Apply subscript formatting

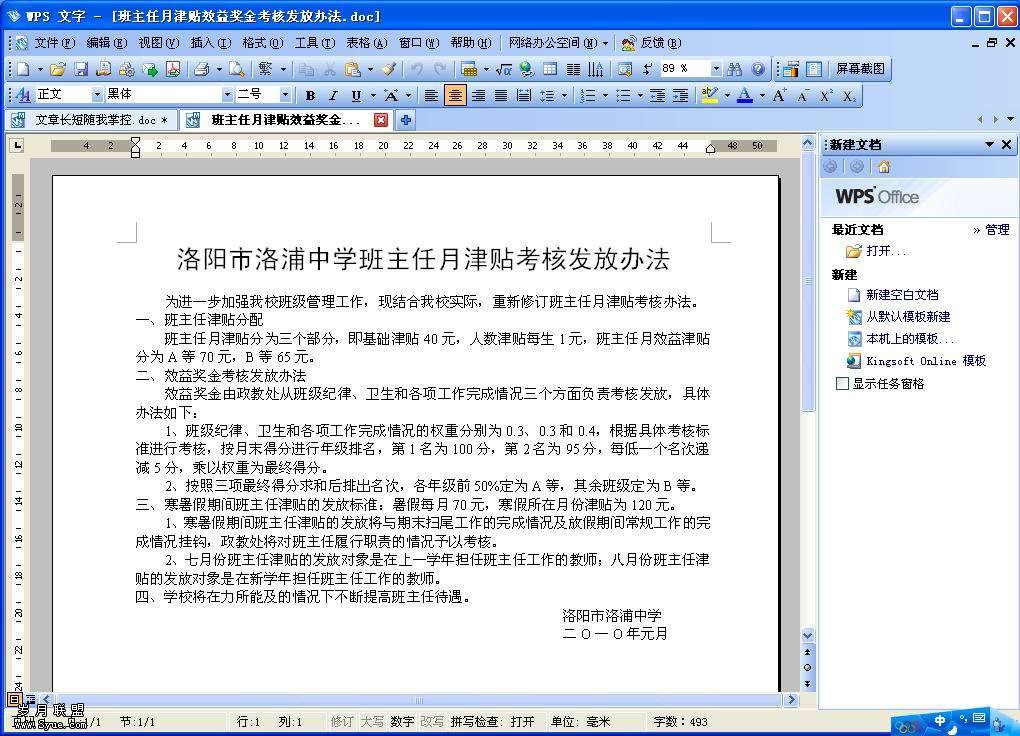849,96
